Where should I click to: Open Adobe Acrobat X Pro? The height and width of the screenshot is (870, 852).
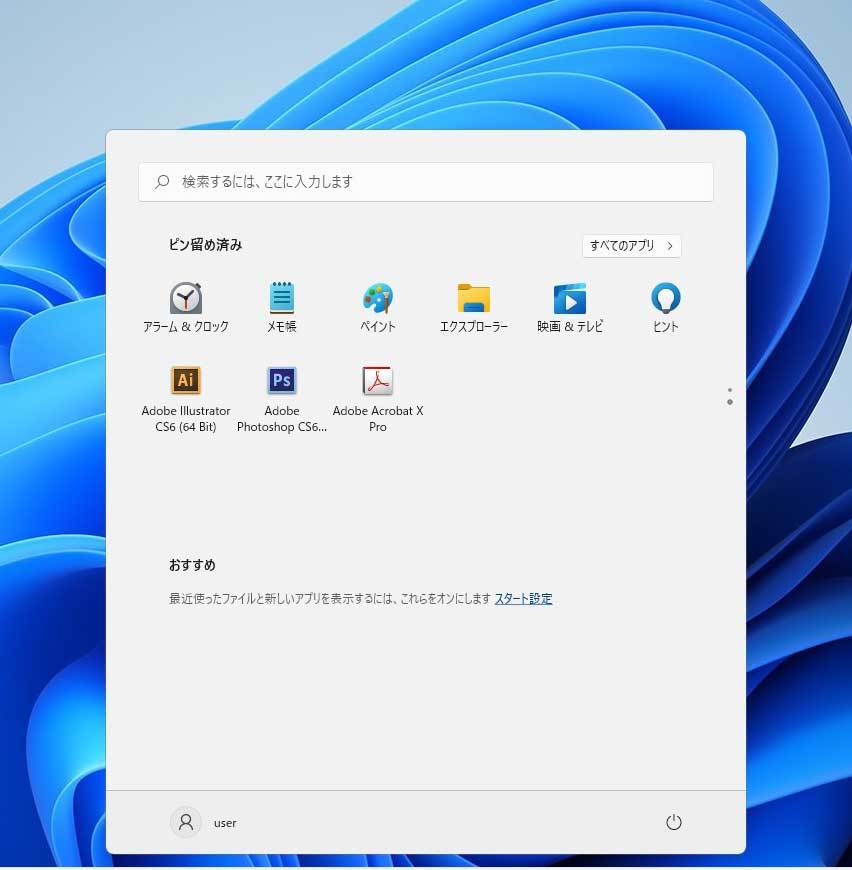[378, 398]
